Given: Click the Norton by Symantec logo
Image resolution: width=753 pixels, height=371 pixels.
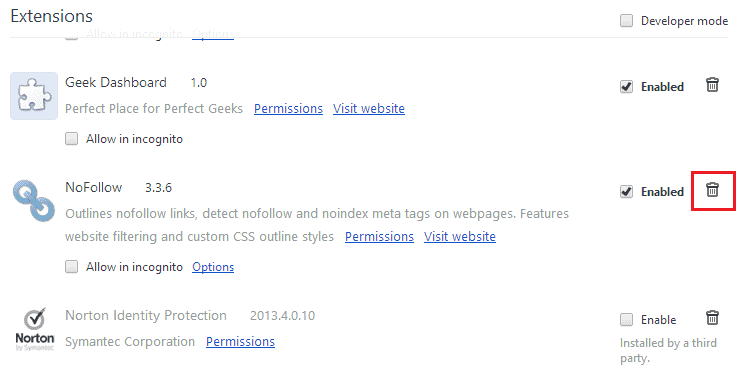Looking at the screenshot, I should (35, 329).
